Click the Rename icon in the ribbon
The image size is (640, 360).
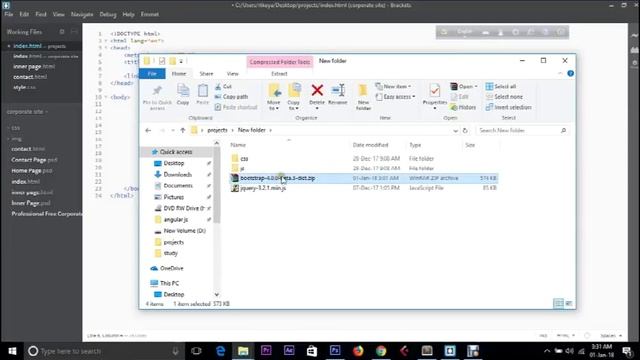(338, 90)
